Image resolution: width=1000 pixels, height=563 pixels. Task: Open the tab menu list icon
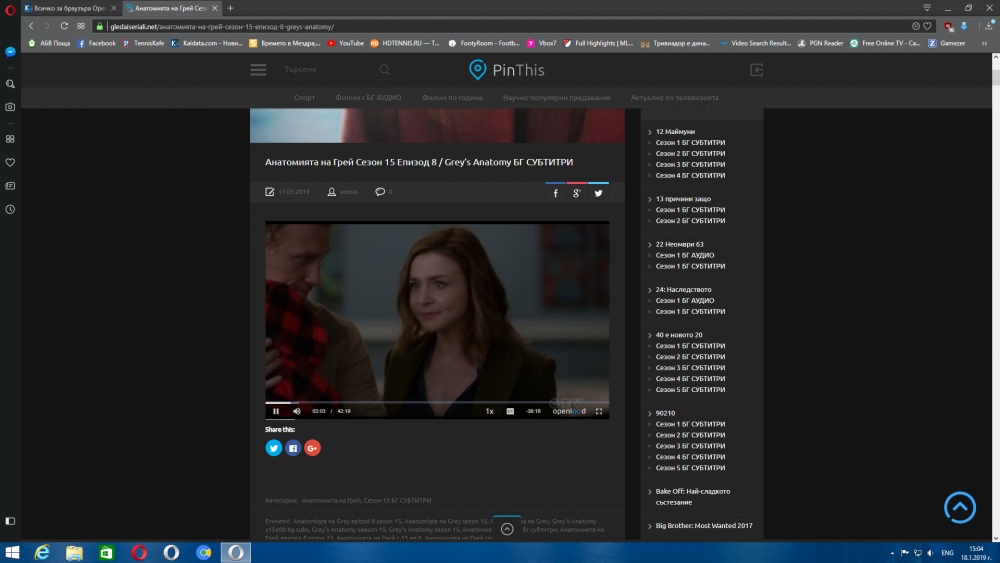(x=927, y=8)
